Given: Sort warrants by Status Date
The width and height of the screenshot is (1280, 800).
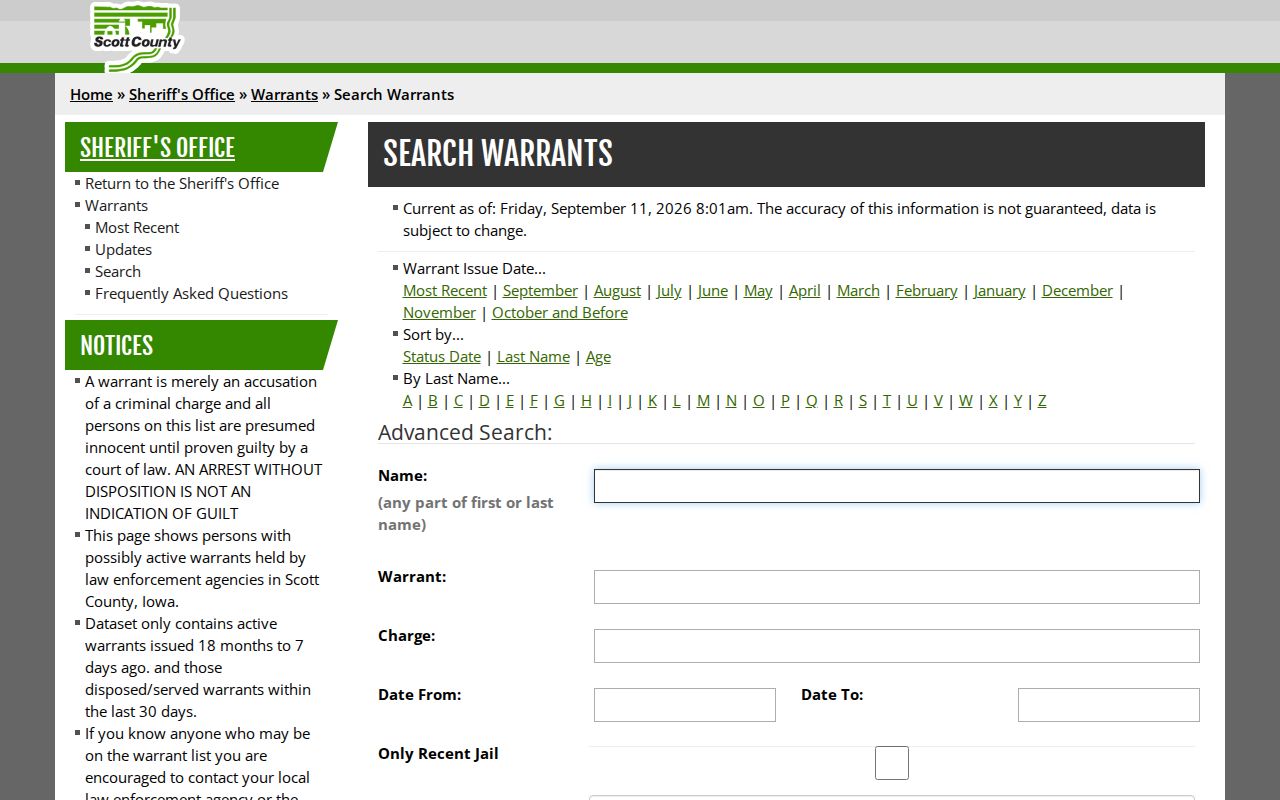Looking at the screenshot, I should (442, 356).
